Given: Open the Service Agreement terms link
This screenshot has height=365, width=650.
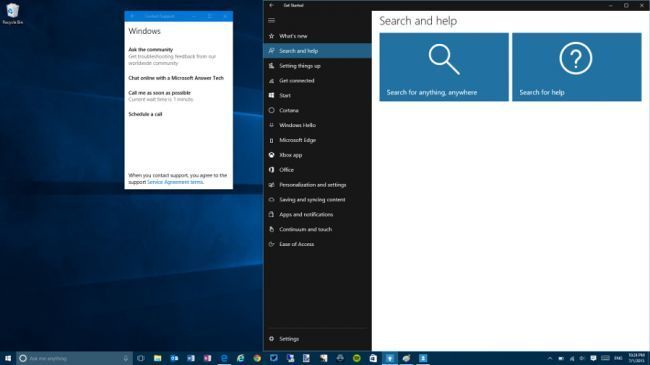Looking at the screenshot, I should pos(175,182).
